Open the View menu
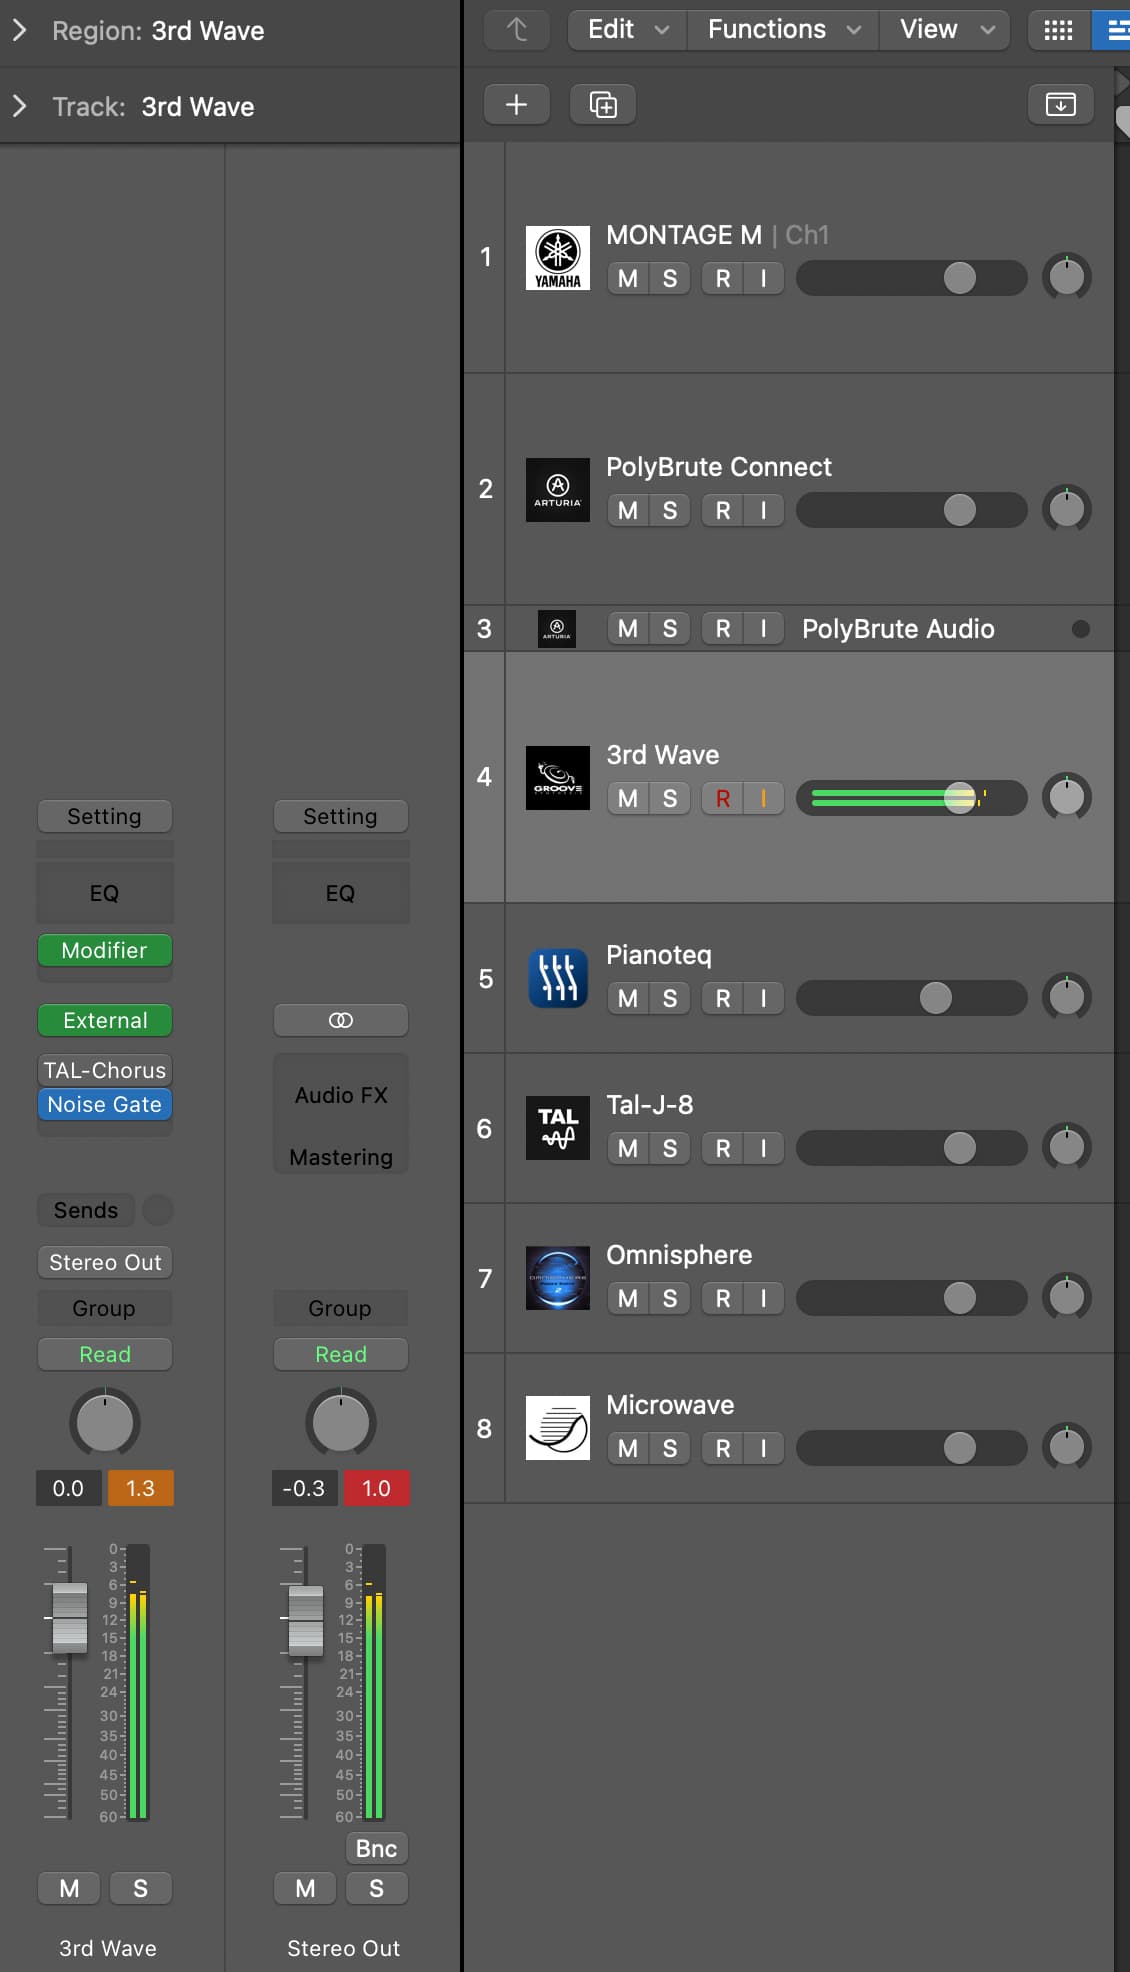This screenshot has width=1130, height=1972. [945, 29]
